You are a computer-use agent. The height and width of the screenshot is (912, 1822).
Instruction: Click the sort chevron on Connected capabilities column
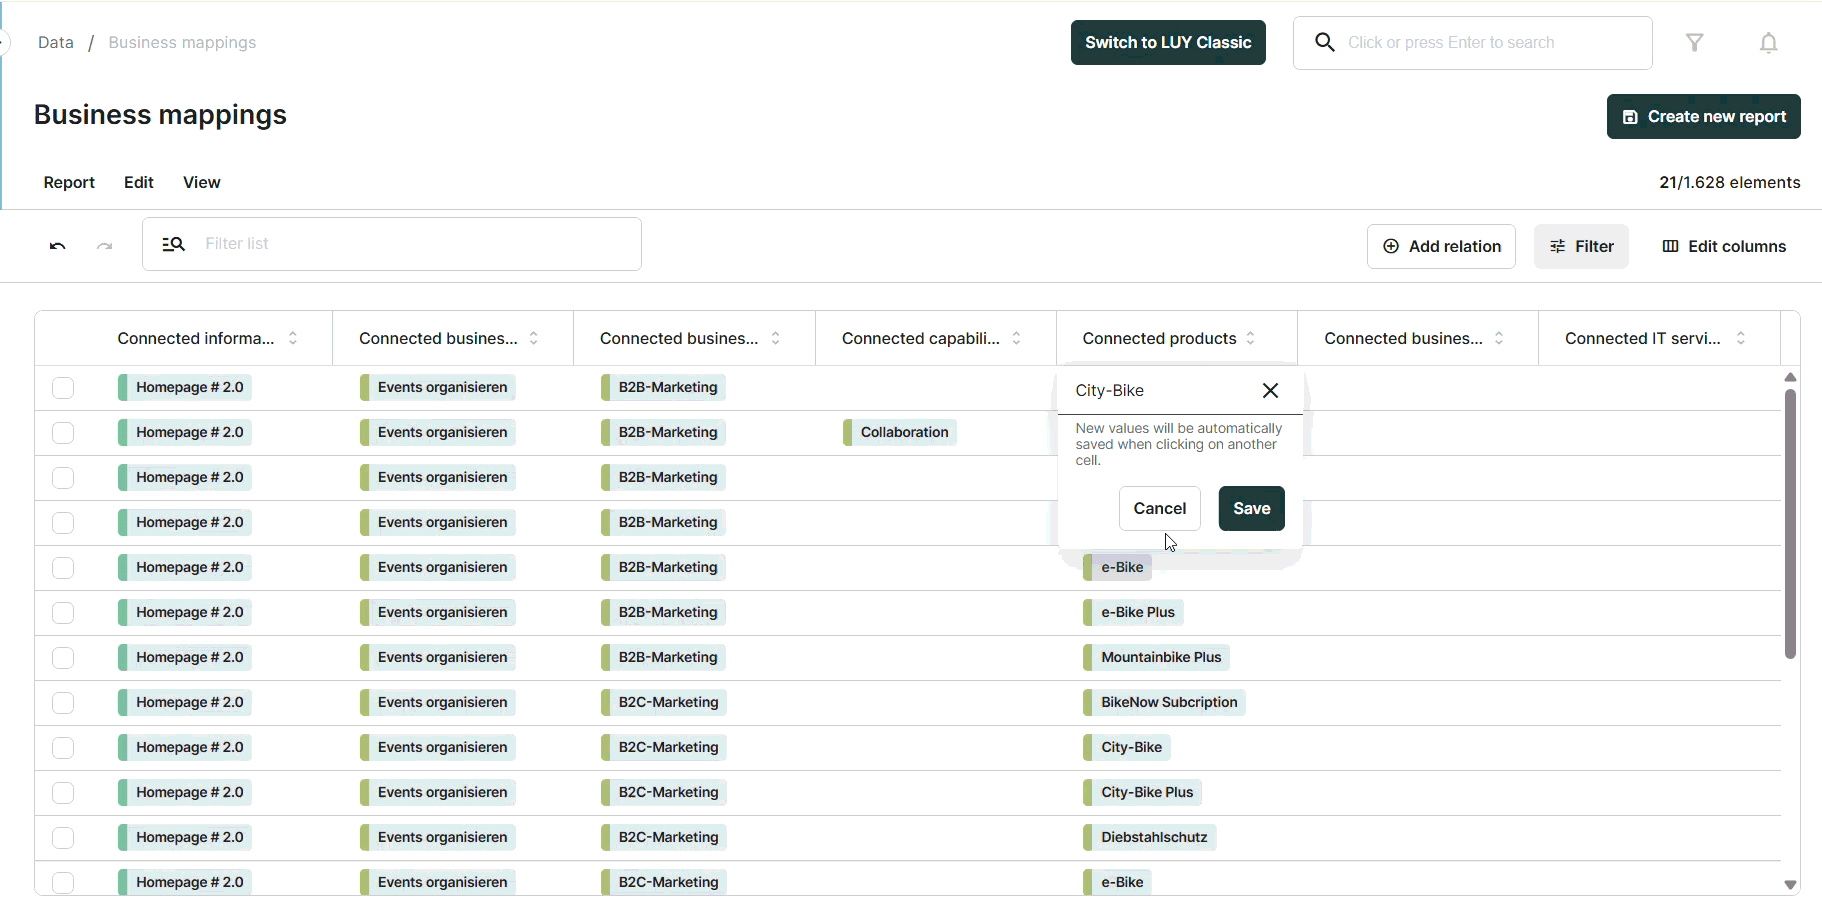[x=1016, y=338]
